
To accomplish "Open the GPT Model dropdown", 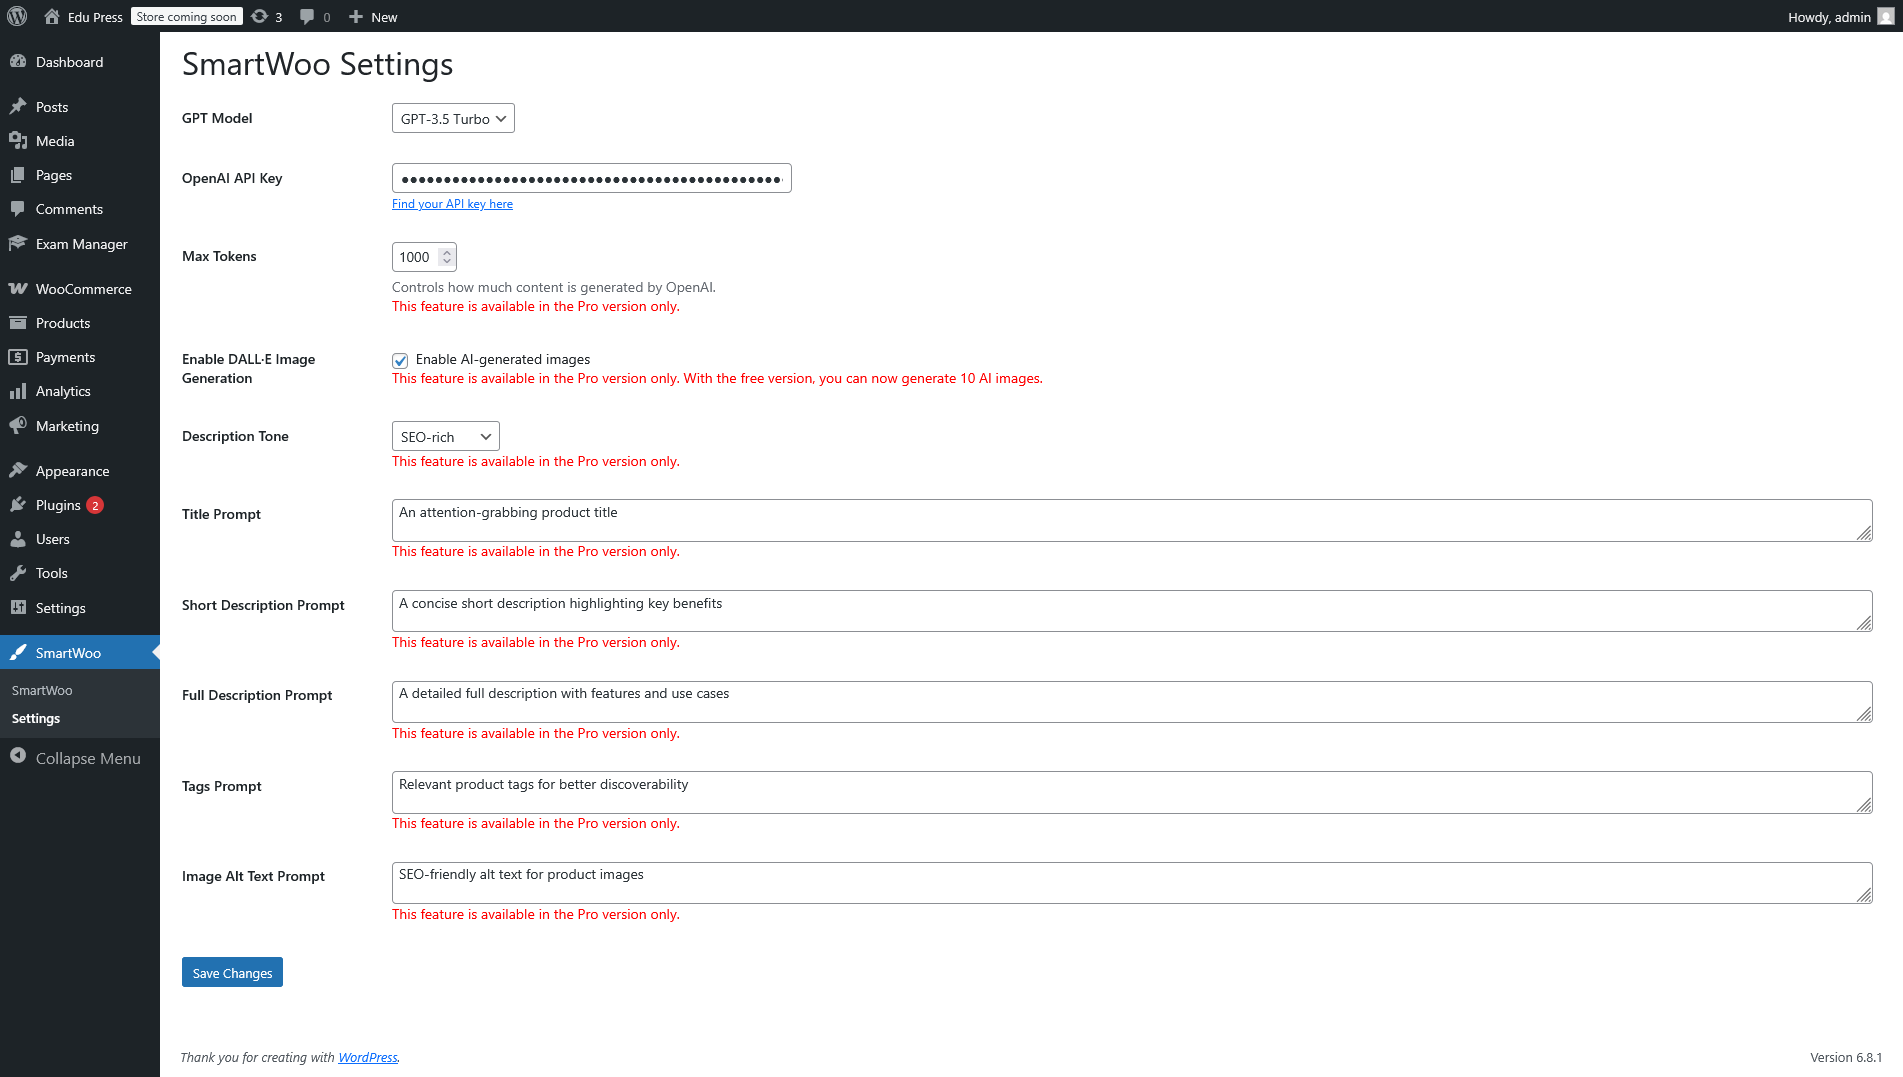I will [453, 118].
